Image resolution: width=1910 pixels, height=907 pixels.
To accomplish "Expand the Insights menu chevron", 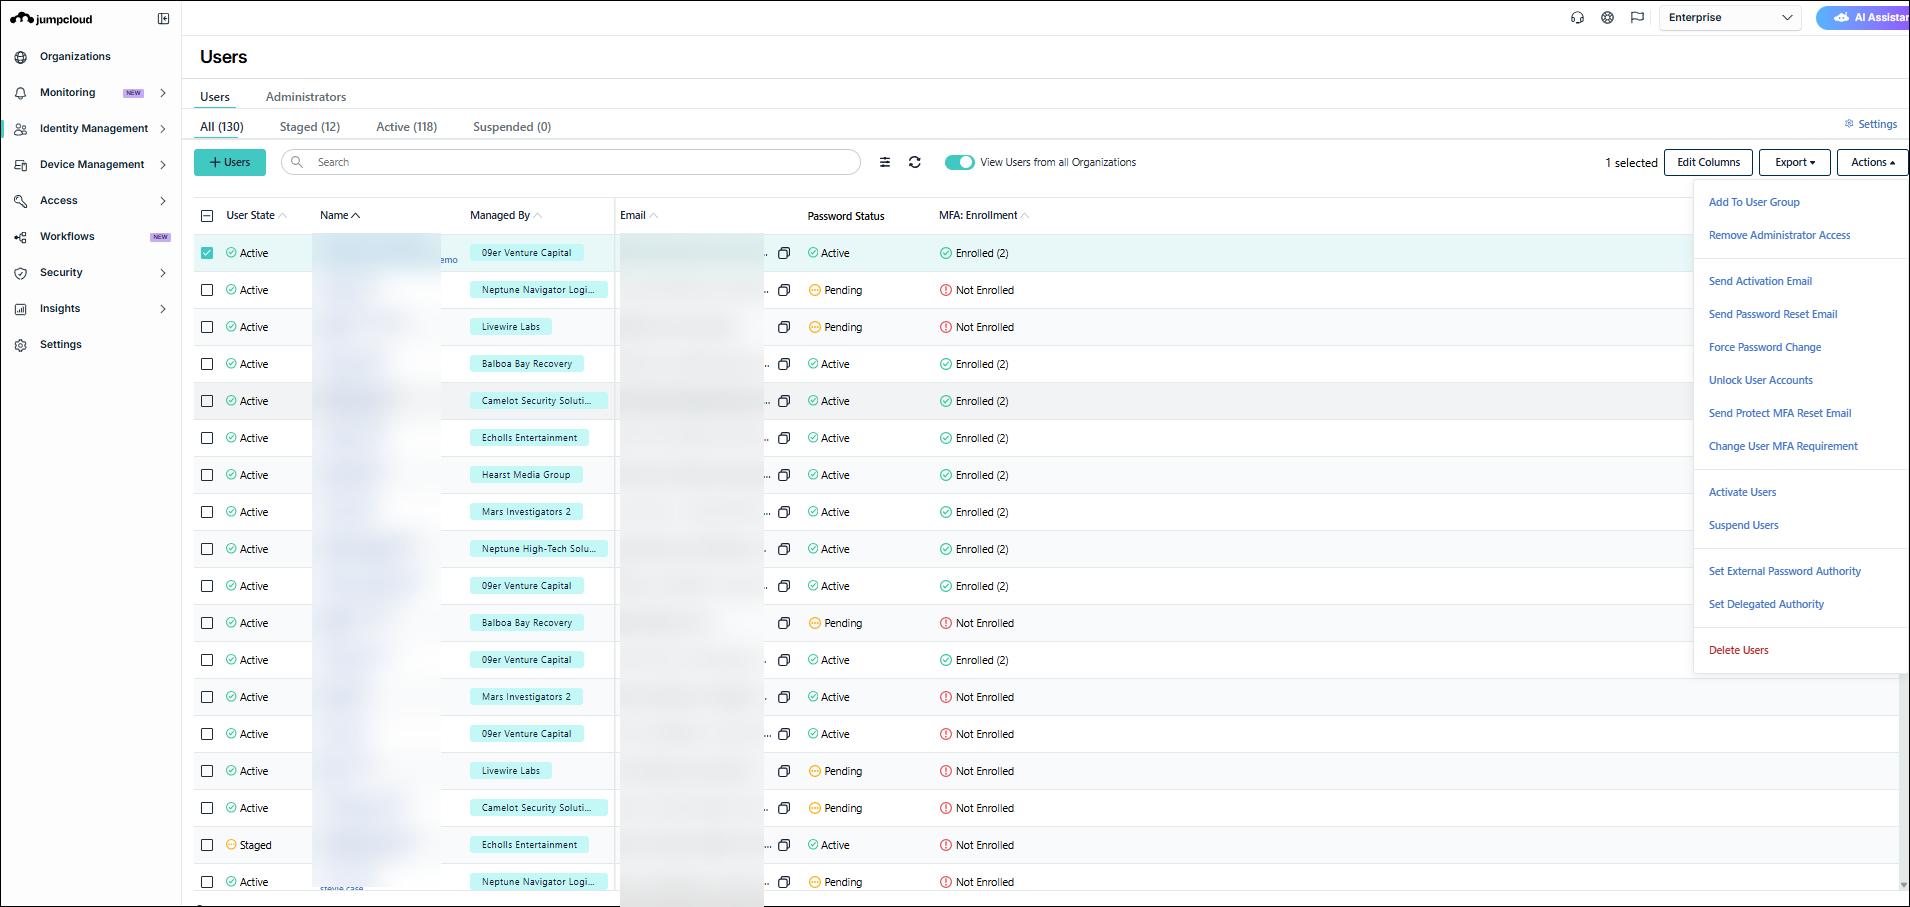I will (163, 309).
